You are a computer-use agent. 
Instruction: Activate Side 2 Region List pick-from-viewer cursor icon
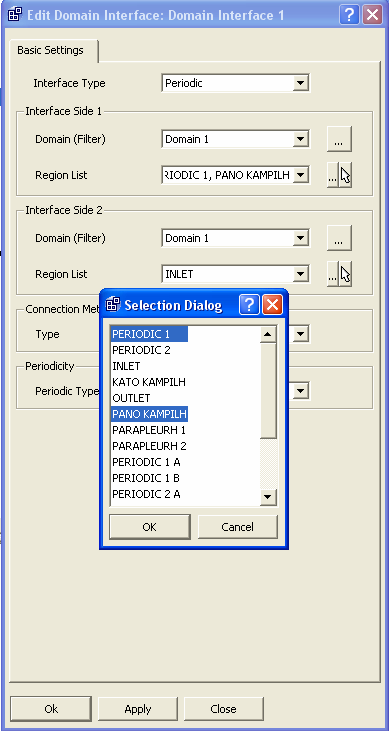345,274
